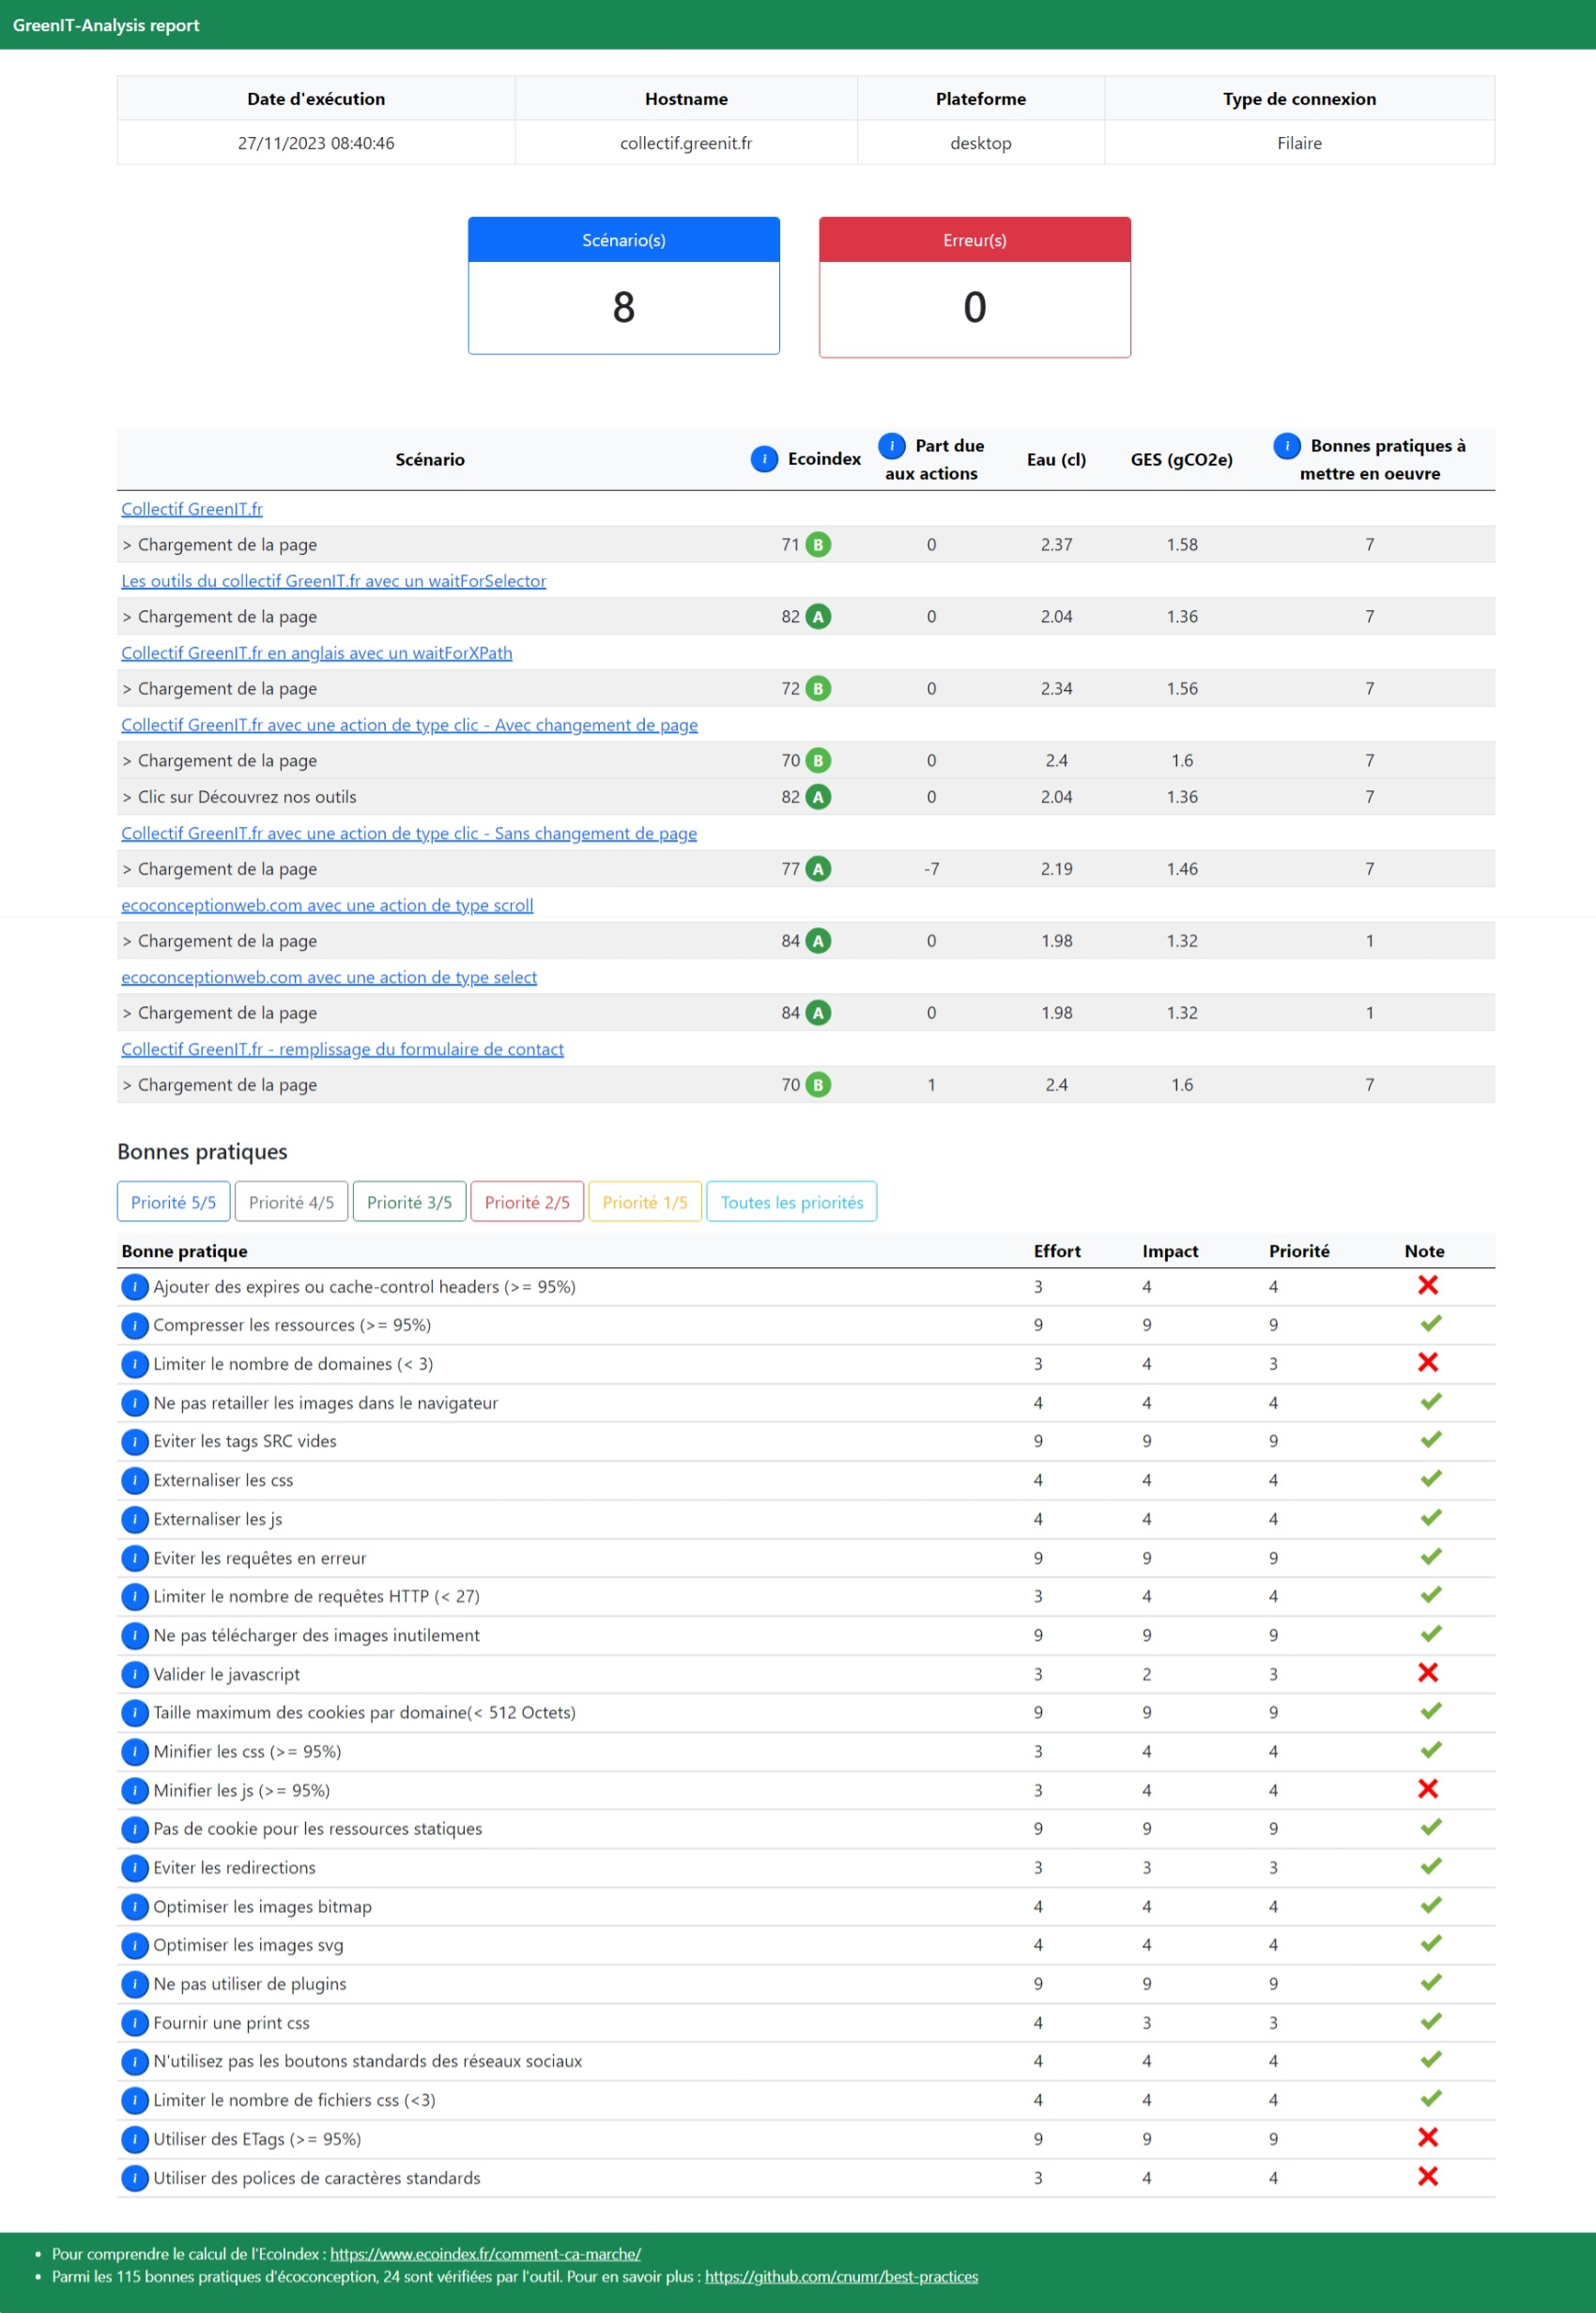The width and height of the screenshot is (1596, 2313).
Task: Open info icon for Minifier les css
Action: [x=134, y=1752]
